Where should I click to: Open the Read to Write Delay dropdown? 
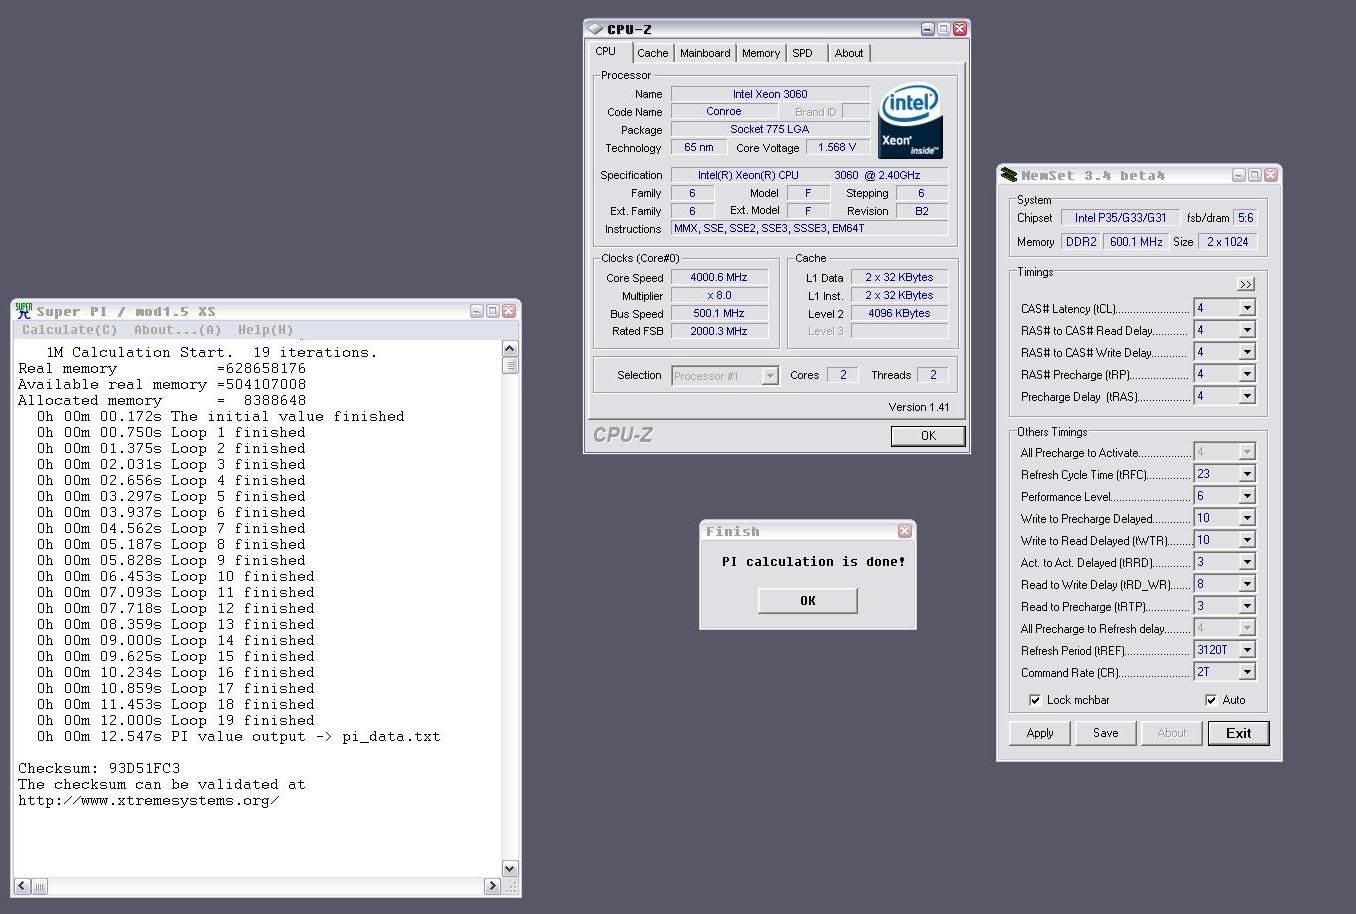click(1247, 584)
